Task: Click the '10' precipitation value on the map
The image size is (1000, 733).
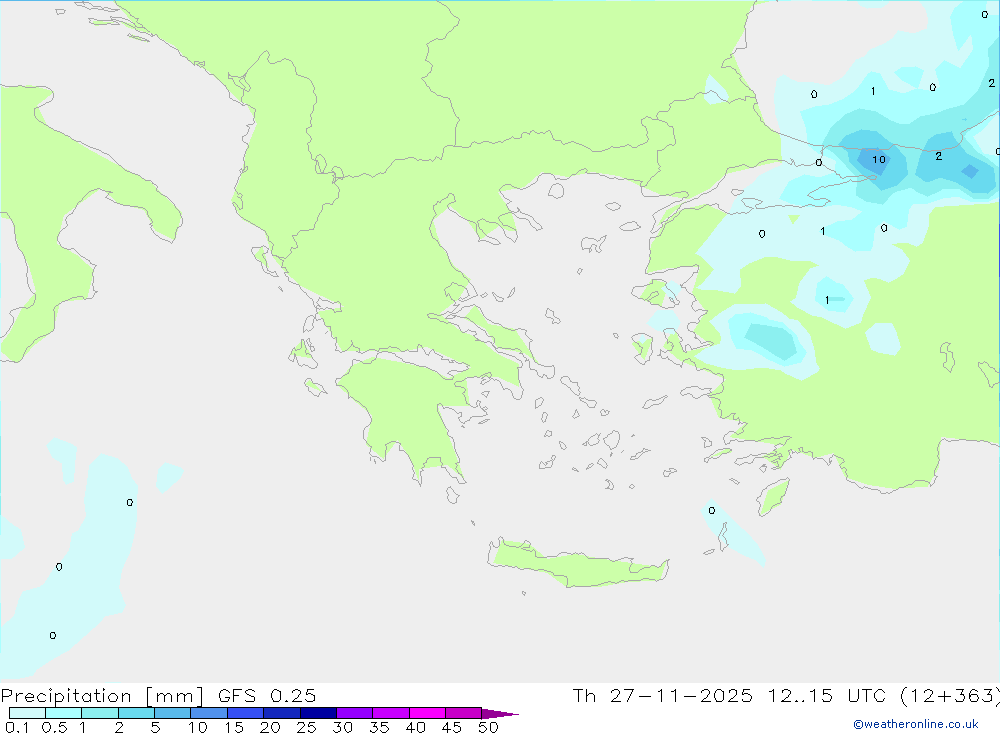Action: click(879, 159)
